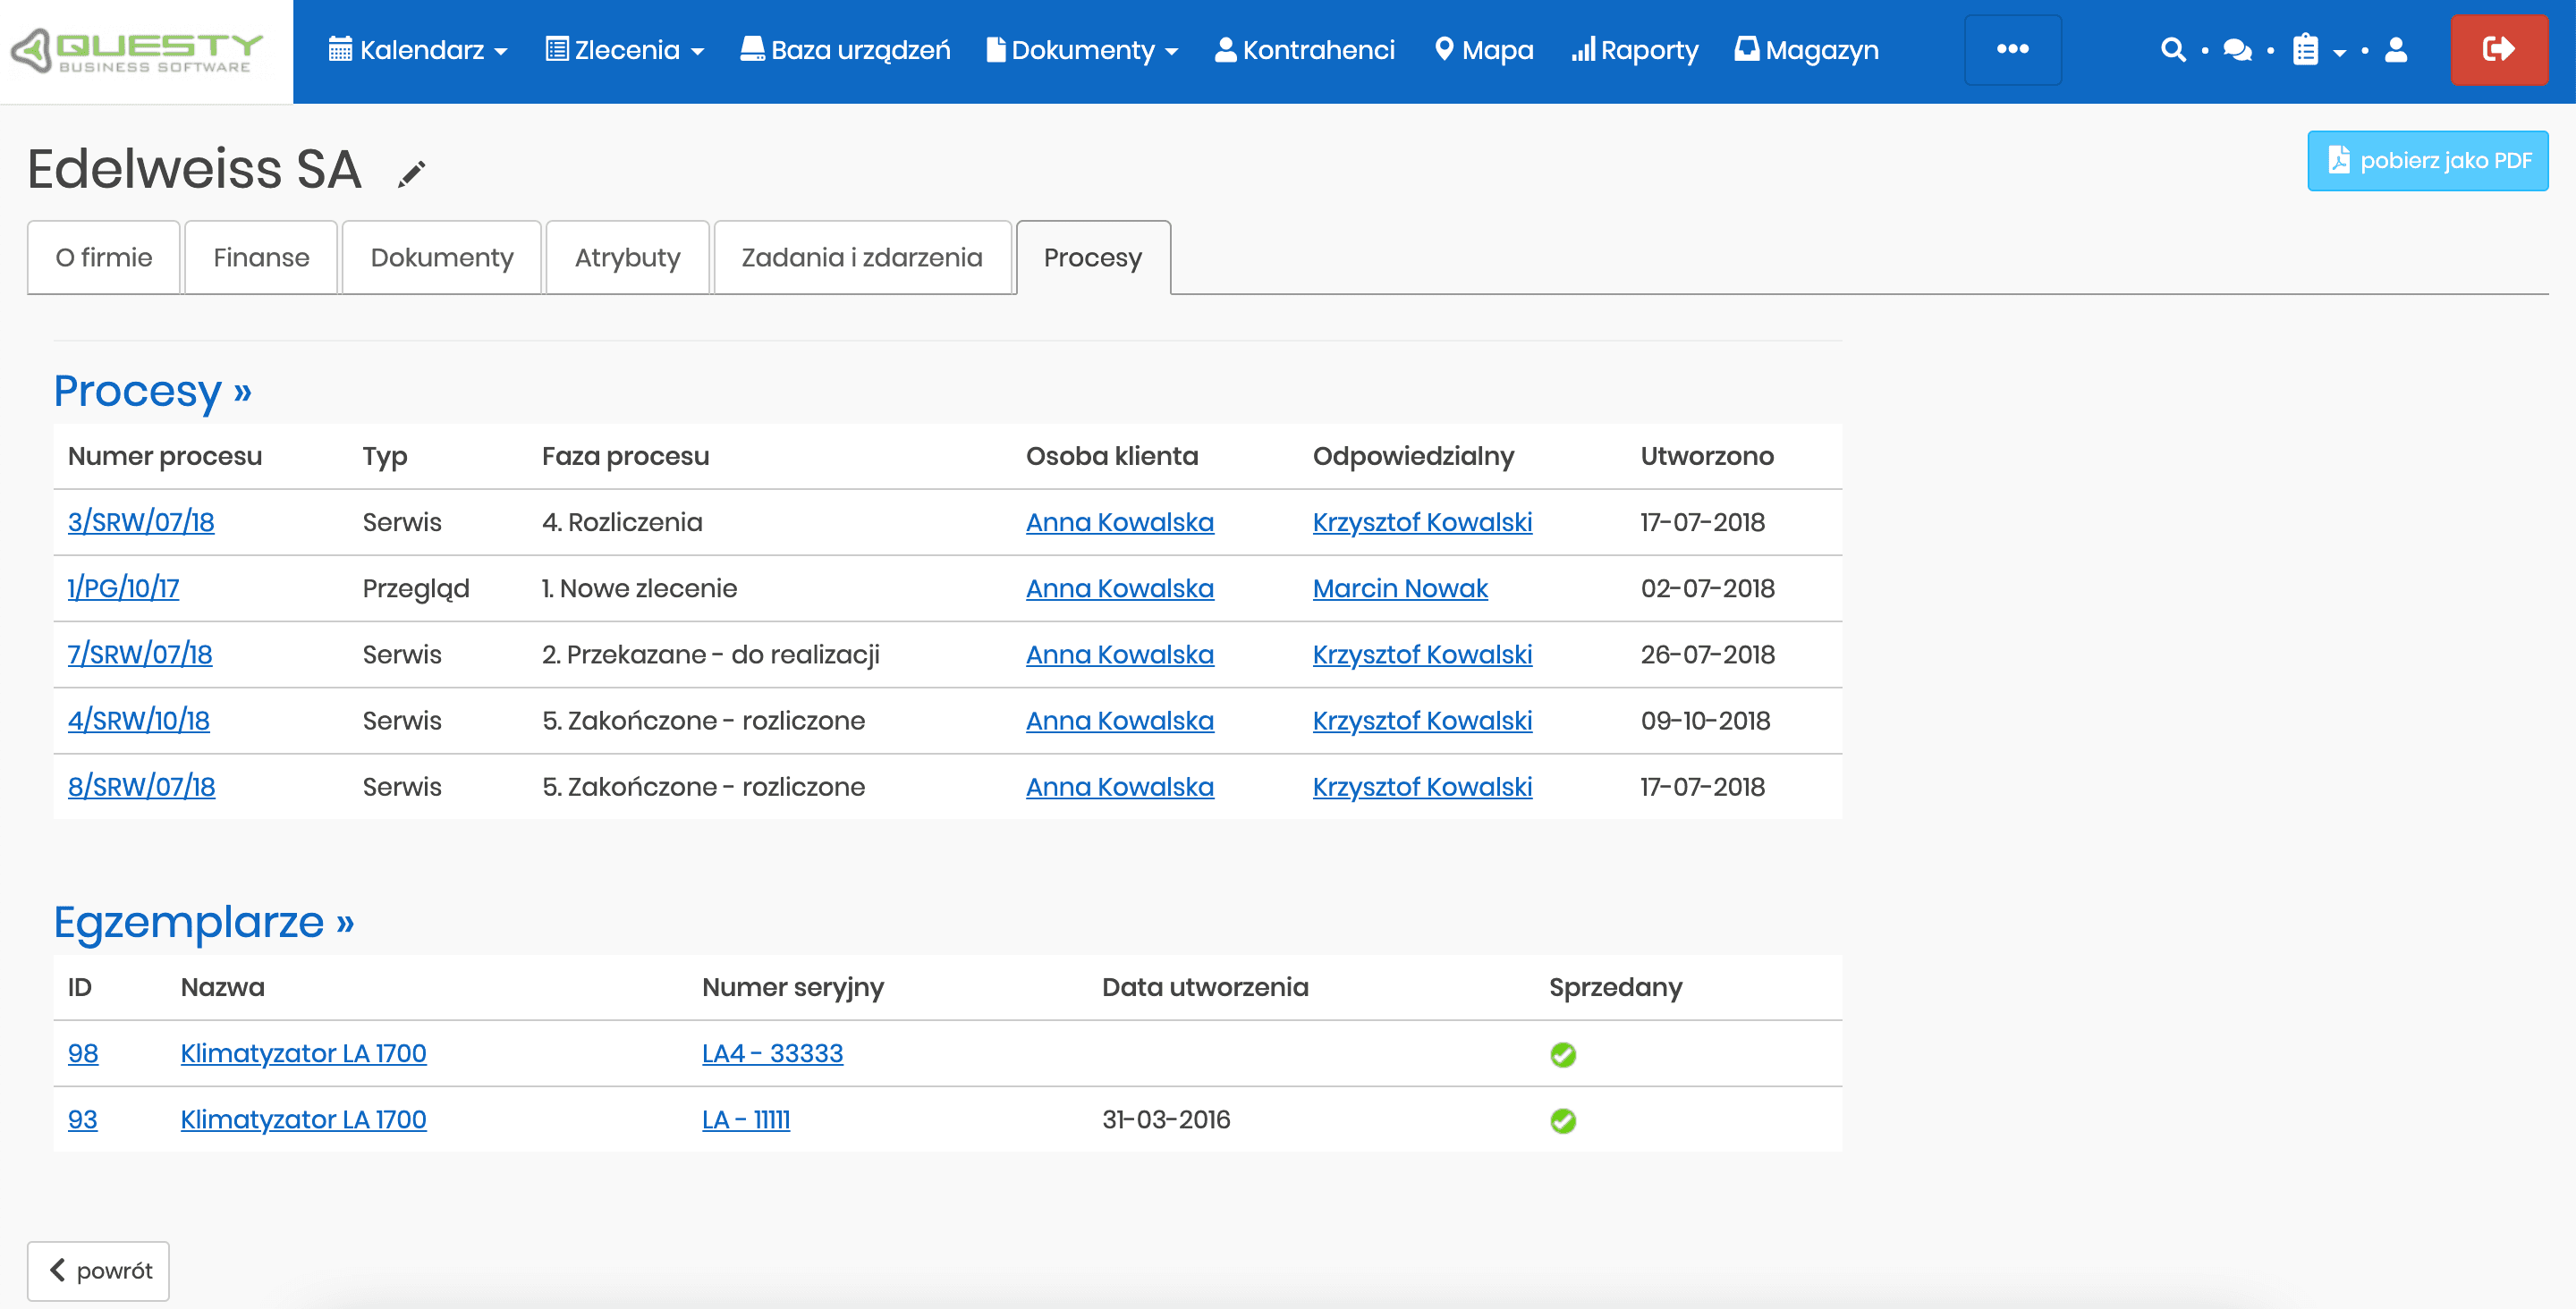2576x1309 pixels.
Task: Open Anna Kowalska in row 4/SRW/10/18
Action: 1120,719
